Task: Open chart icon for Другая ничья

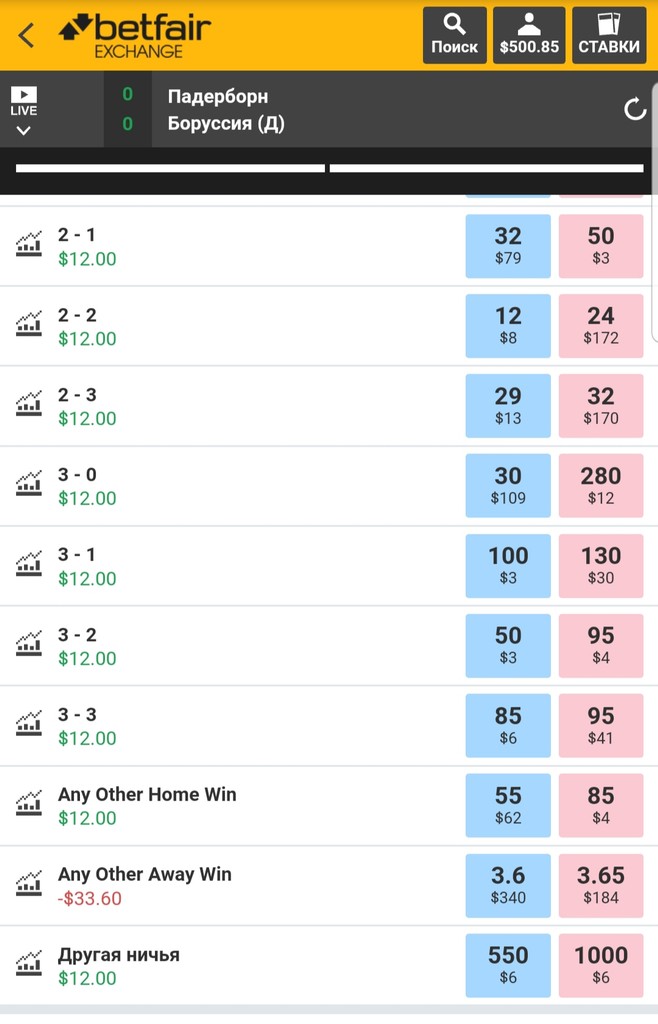Action: click(x=29, y=963)
